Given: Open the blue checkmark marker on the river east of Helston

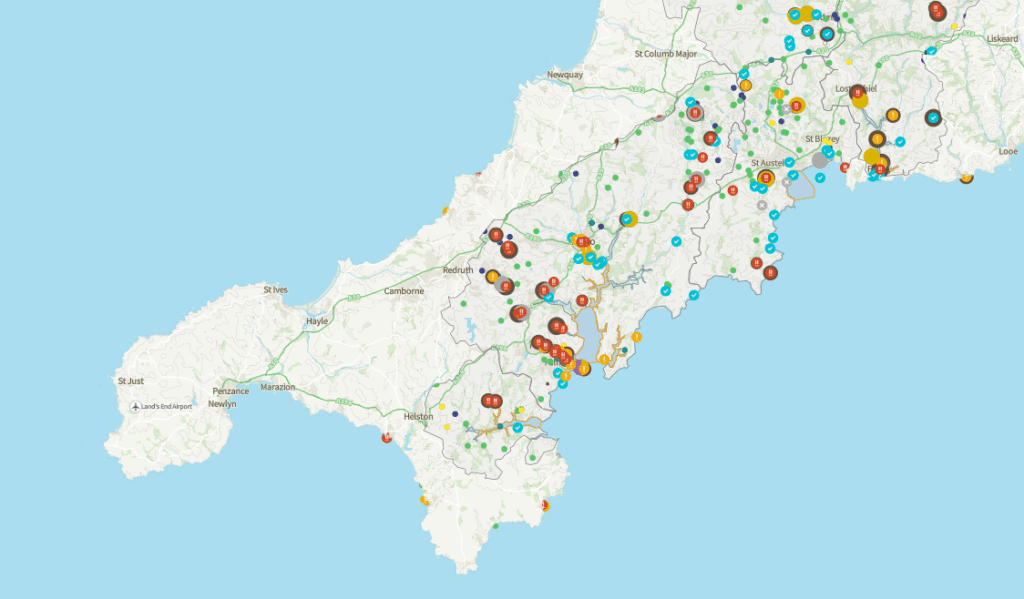Looking at the screenshot, I should (518, 427).
